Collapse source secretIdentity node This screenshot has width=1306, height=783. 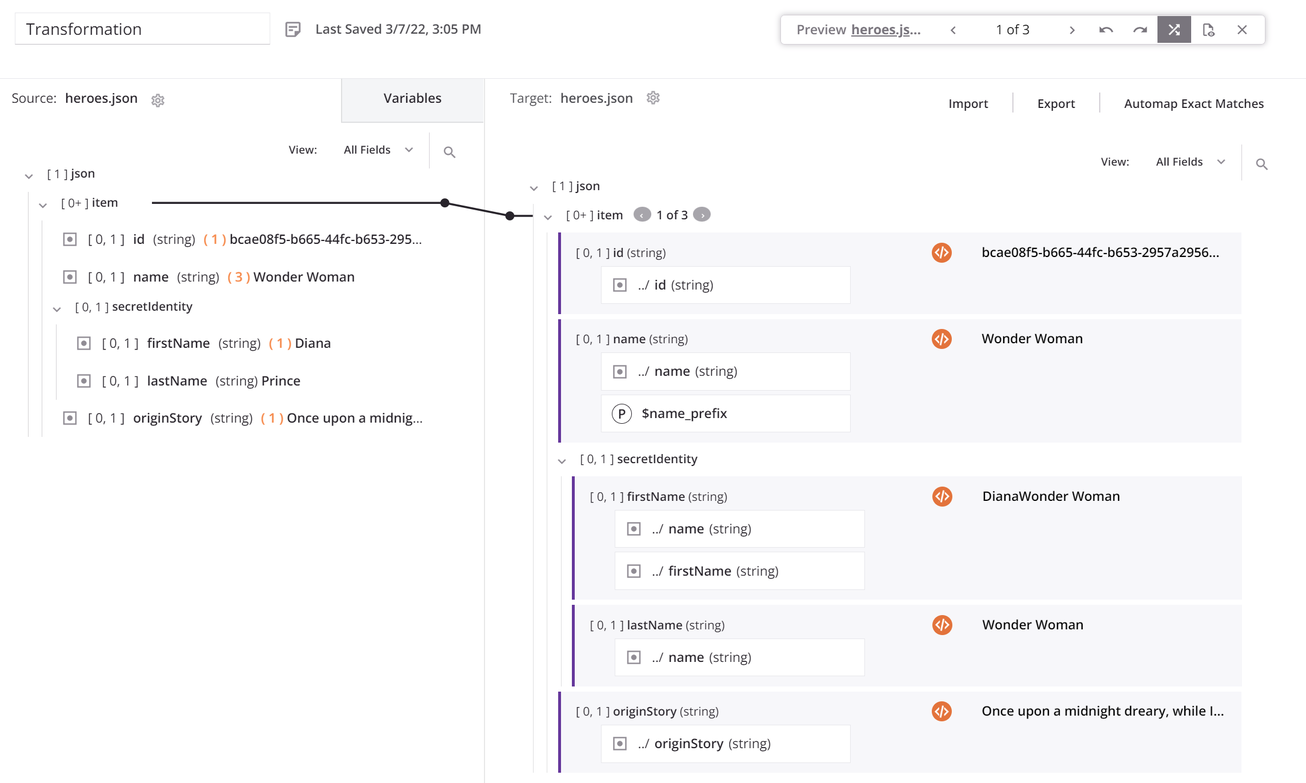point(57,309)
